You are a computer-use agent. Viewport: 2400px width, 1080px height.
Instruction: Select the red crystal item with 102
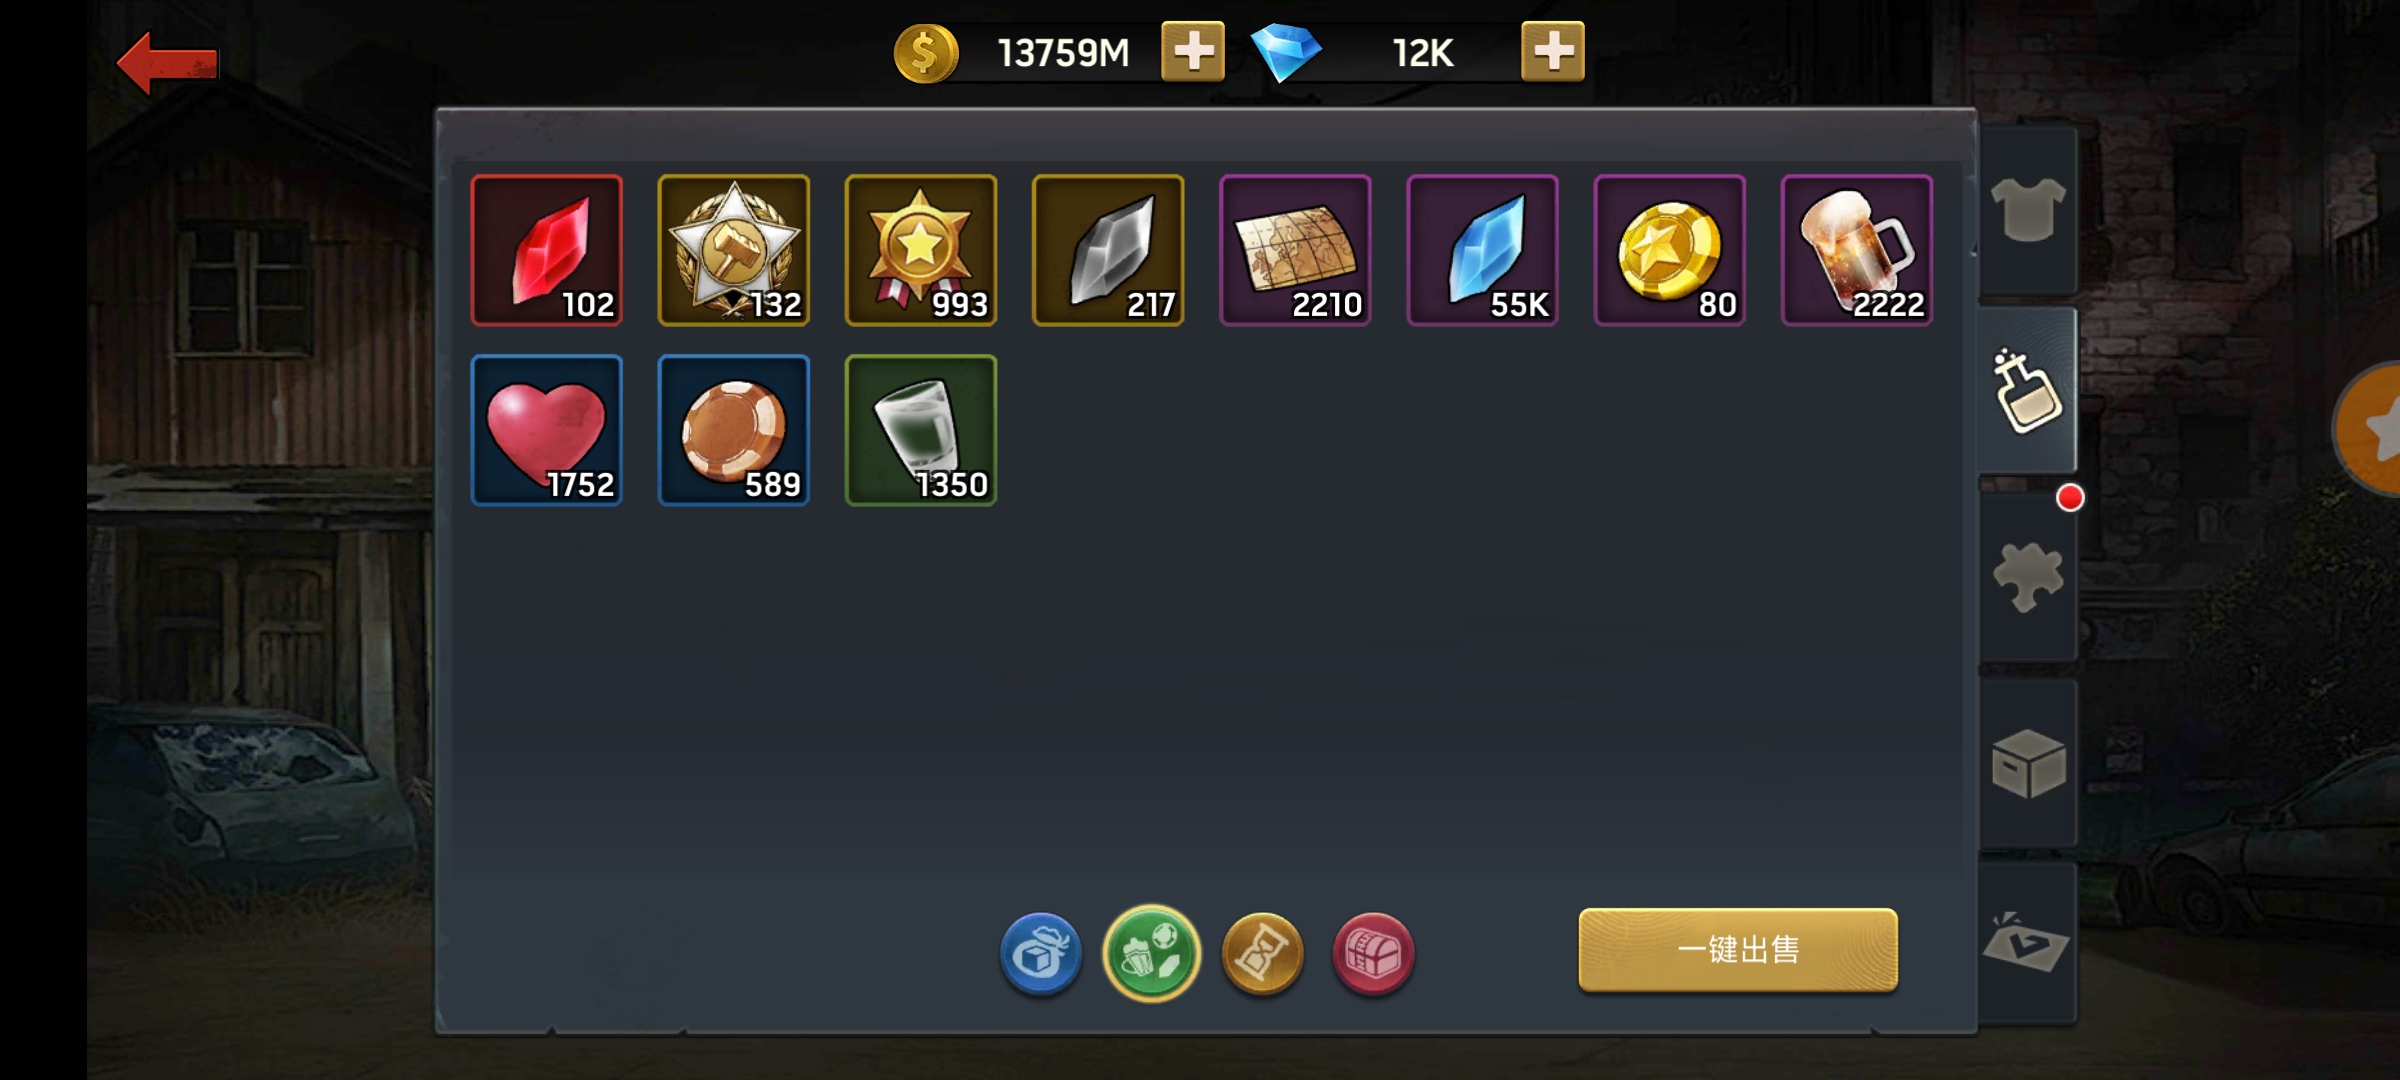(547, 250)
